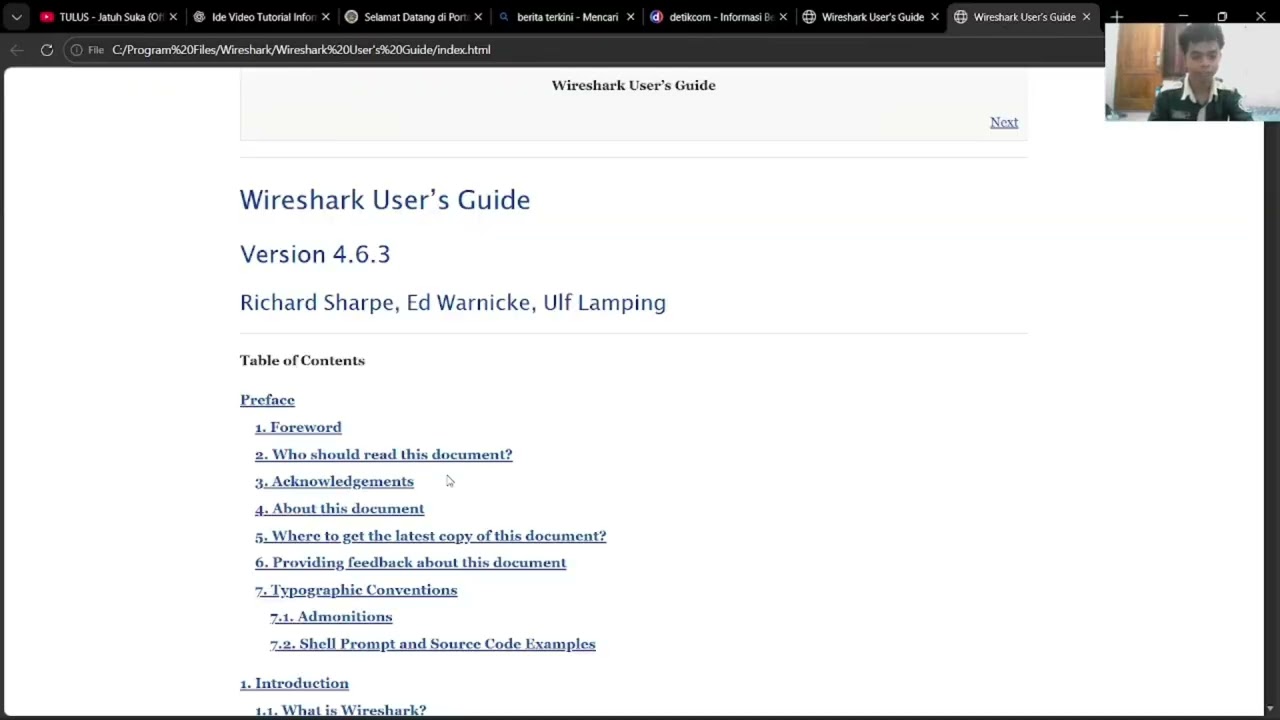Open Providing feedback about this document link
The width and height of the screenshot is (1280, 720).
(410, 563)
